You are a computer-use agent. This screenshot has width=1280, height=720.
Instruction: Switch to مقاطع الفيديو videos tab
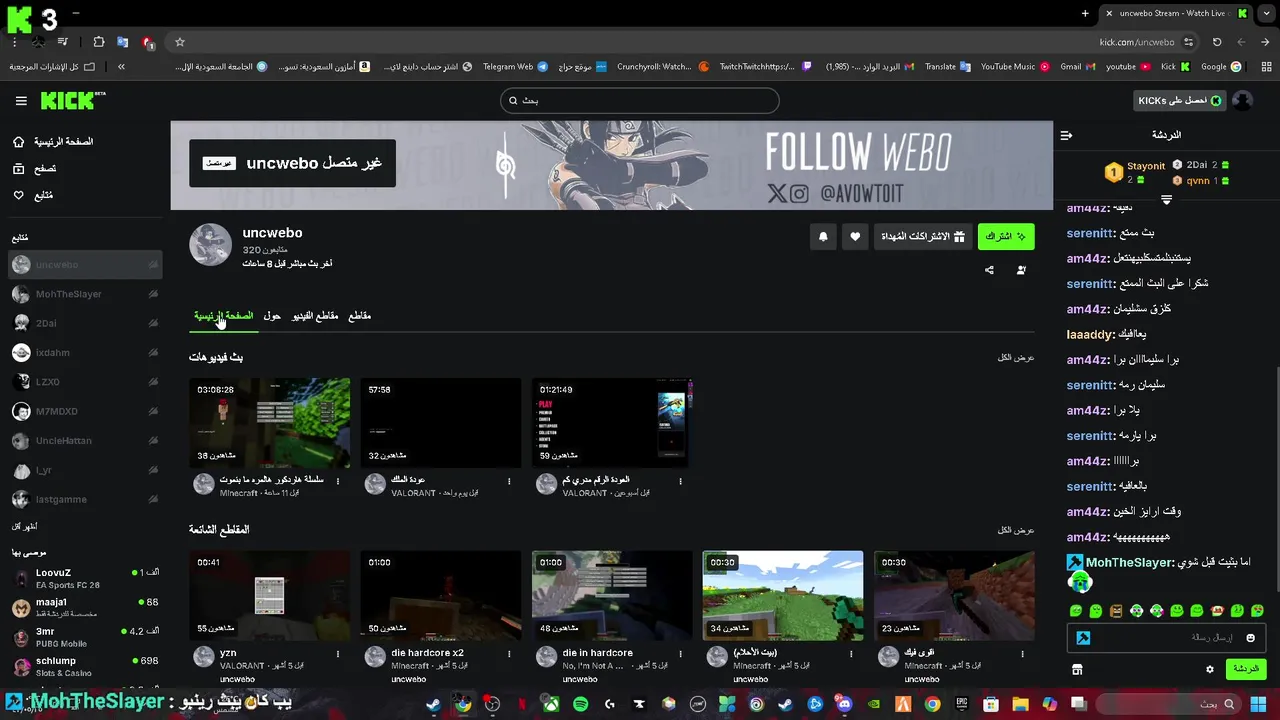(315, 316)
